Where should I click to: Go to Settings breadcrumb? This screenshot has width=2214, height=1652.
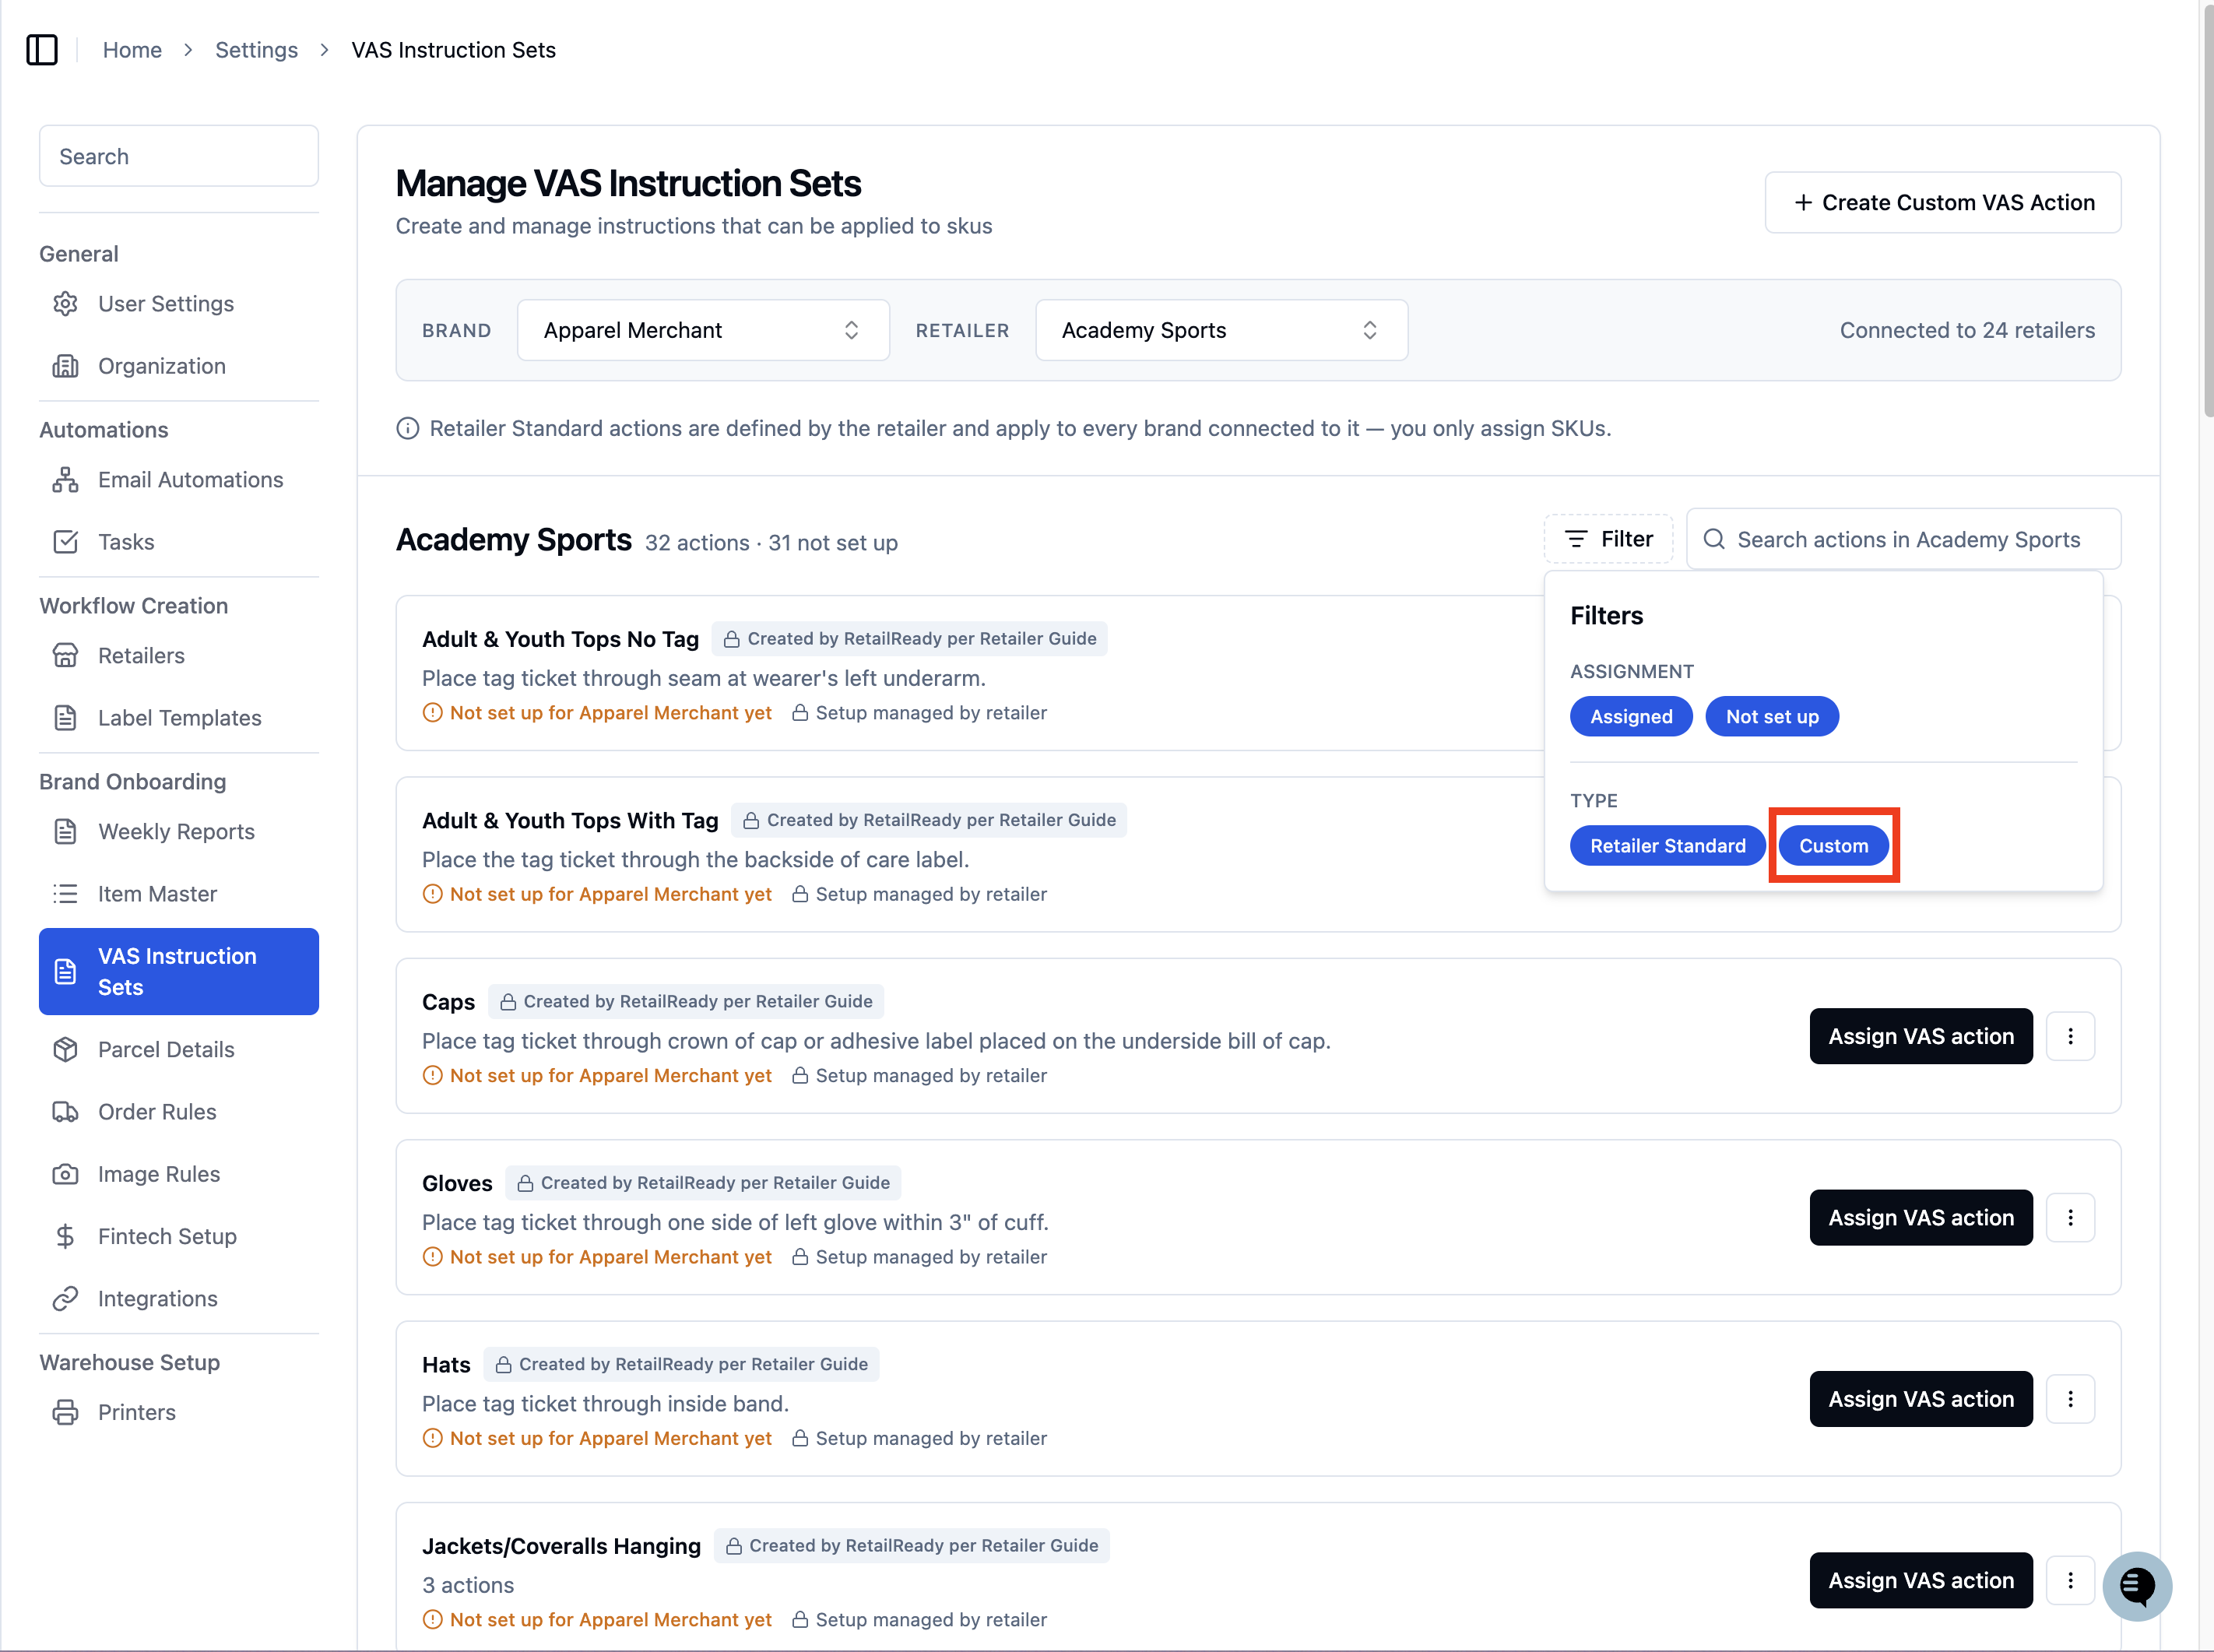(256, 50)
